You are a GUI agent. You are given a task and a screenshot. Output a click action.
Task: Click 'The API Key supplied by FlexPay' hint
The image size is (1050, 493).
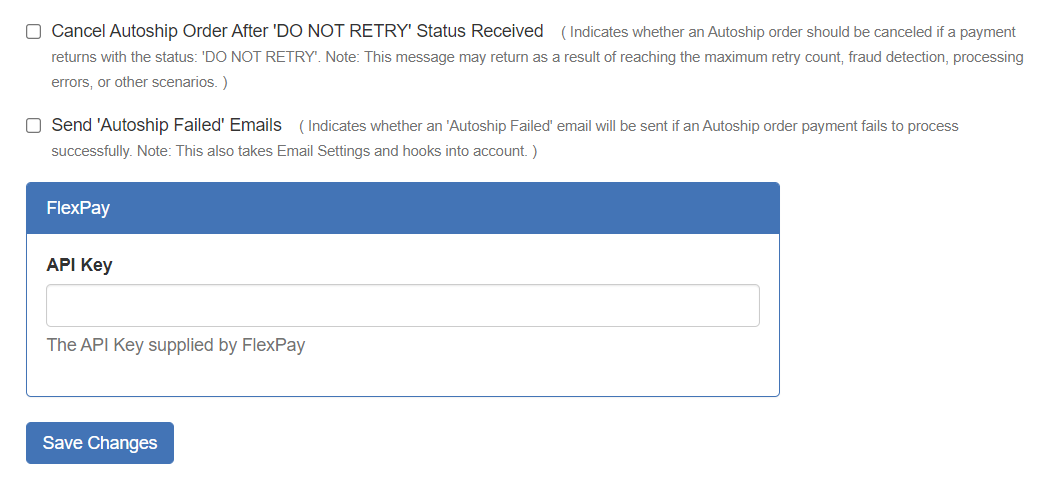176,345
